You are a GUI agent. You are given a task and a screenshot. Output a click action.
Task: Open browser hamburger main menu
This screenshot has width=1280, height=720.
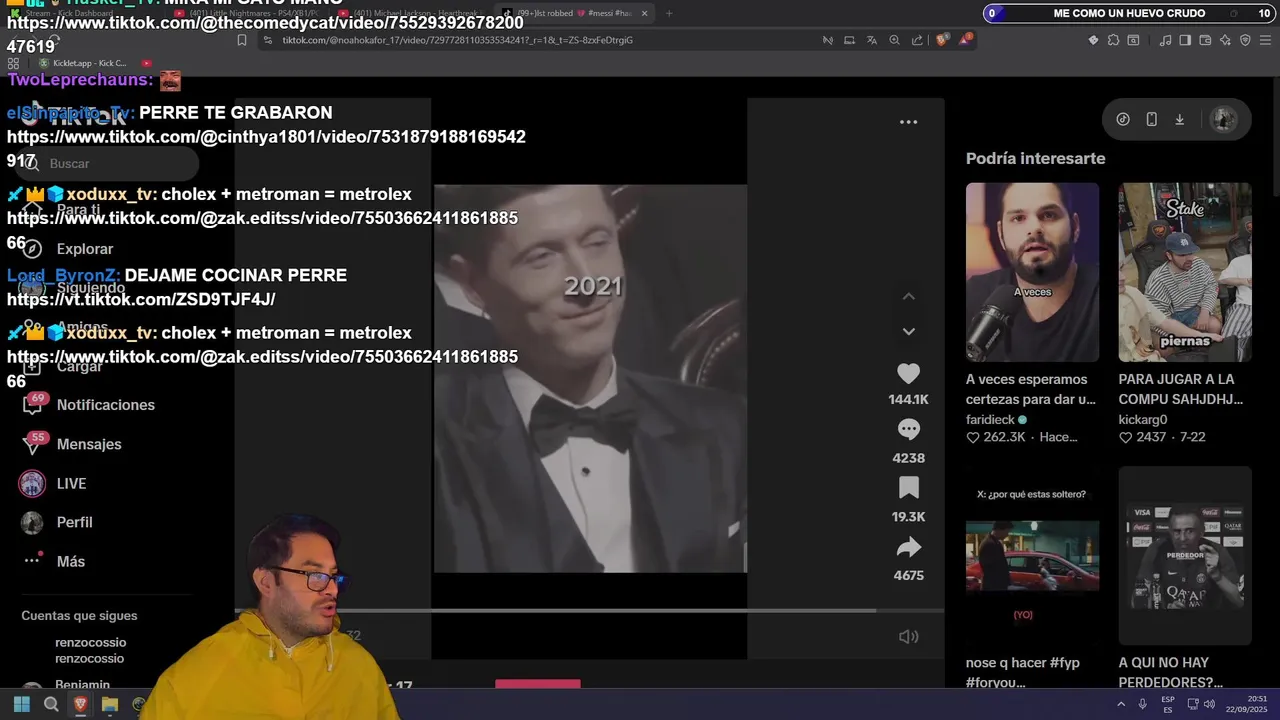point(1265,40)
